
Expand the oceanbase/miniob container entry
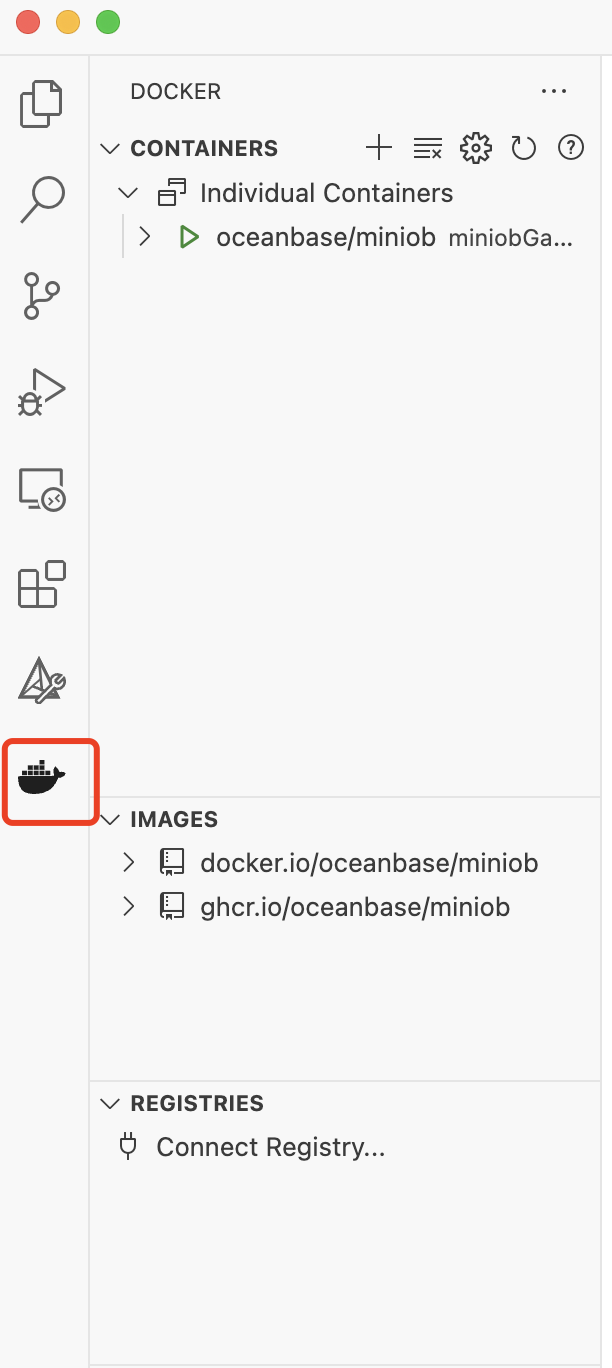point(145,237)
